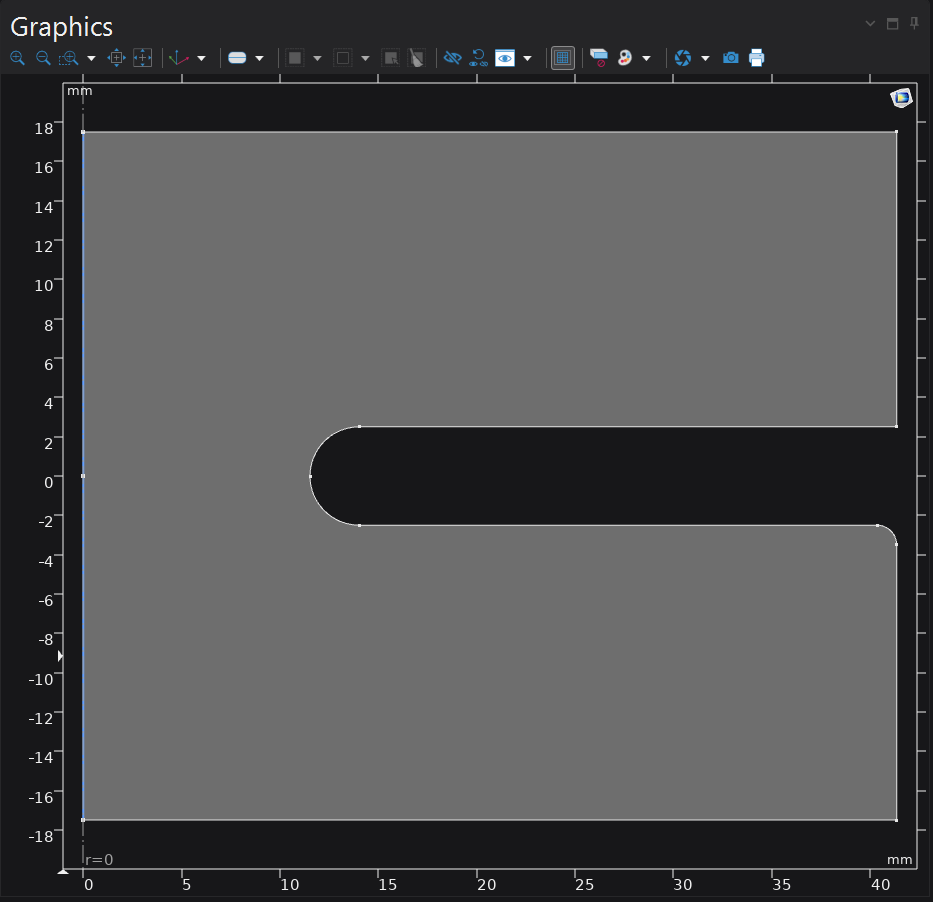
Task: Open the zoom box dropdown arrow
Action: 92,58
